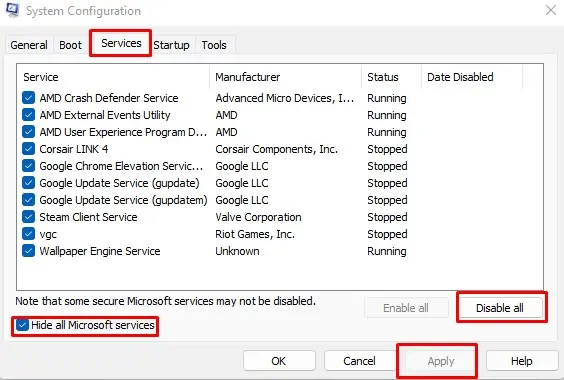Select the AMD Crash Defender Service row
Image resolution: width=564 pixels, height=380 pixels.
109,98
